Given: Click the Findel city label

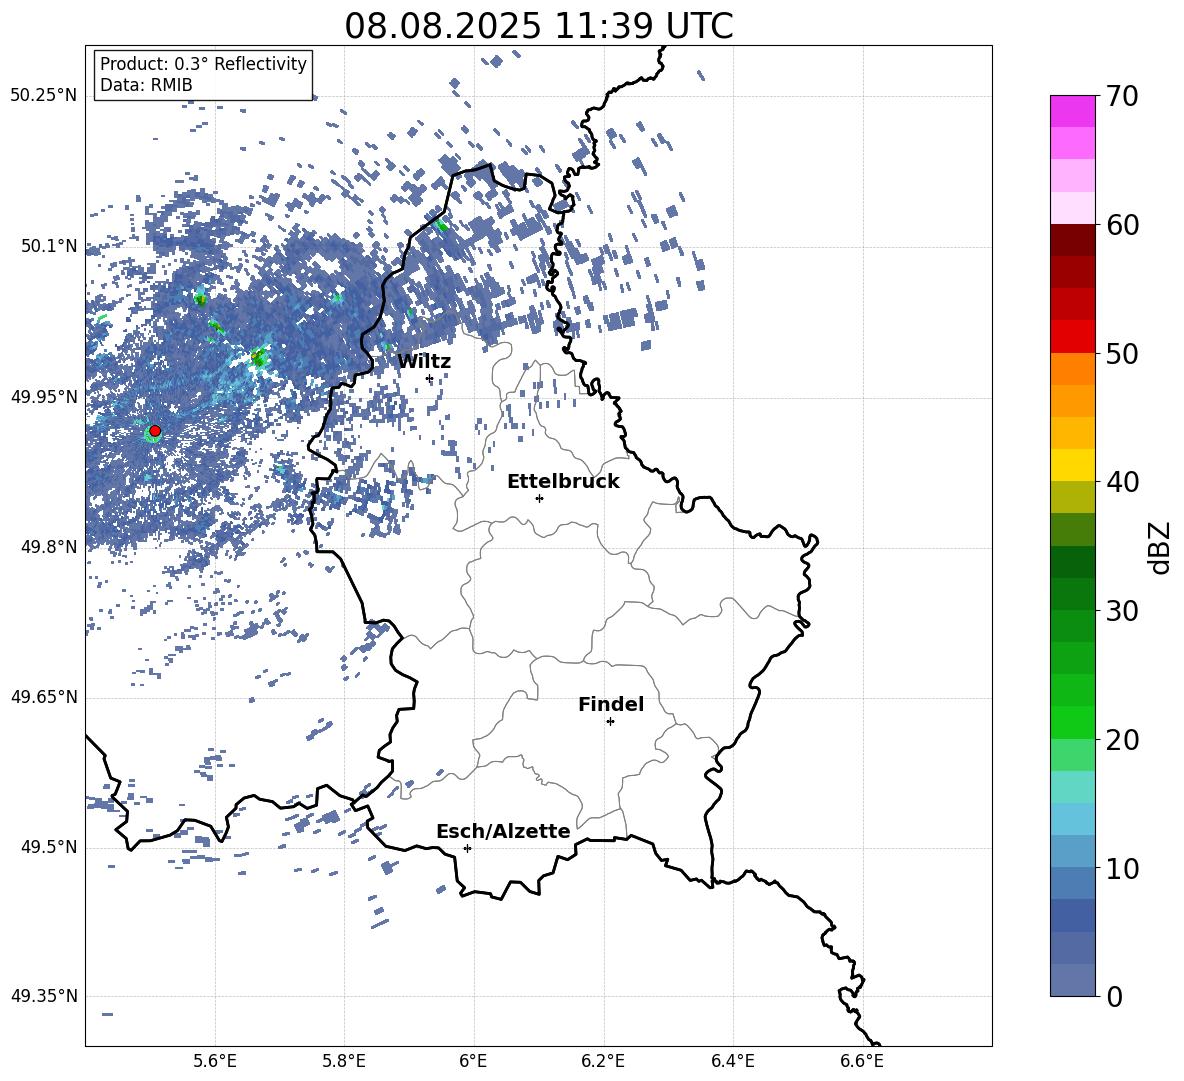Looking at the screenshot, I should pyautogui.click(x=611, y=704).
